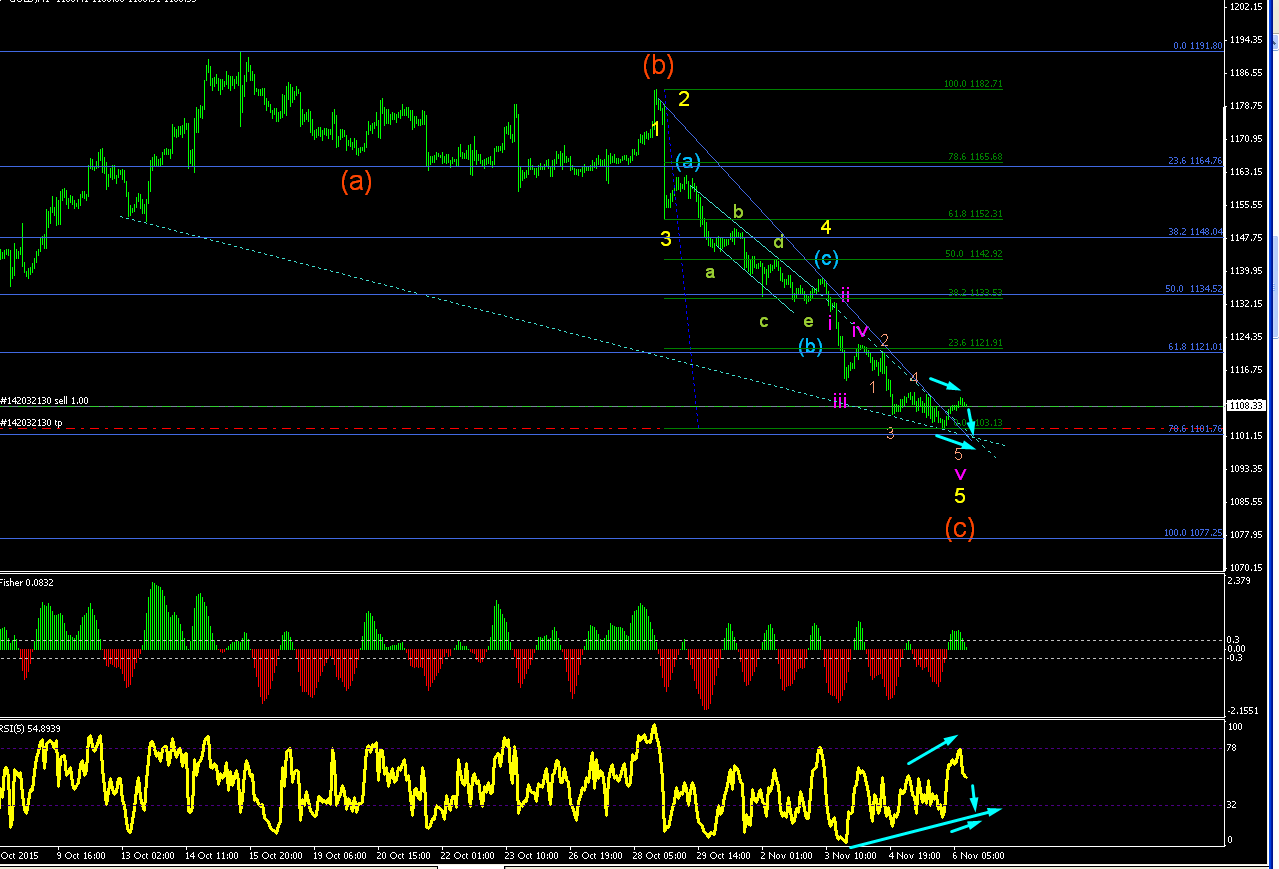Select the magenta iii sub-wave label
Image resolution: width=1279 pixels, height=869 pixels.
(840, 401)
